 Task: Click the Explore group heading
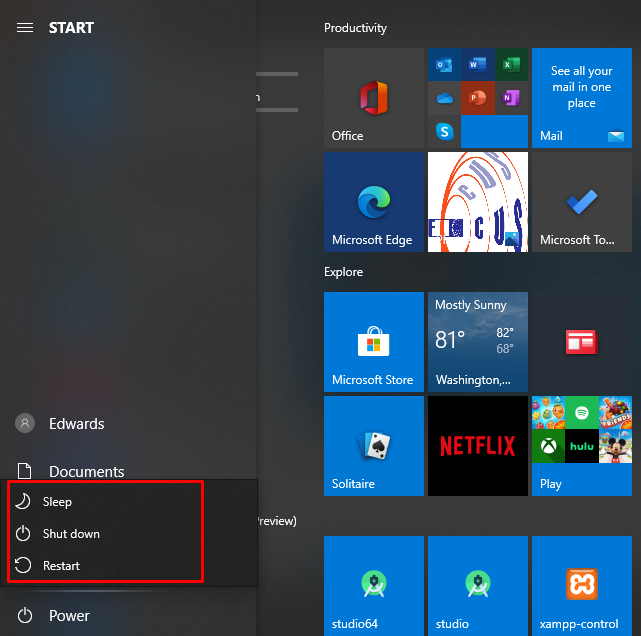(343, 272)
